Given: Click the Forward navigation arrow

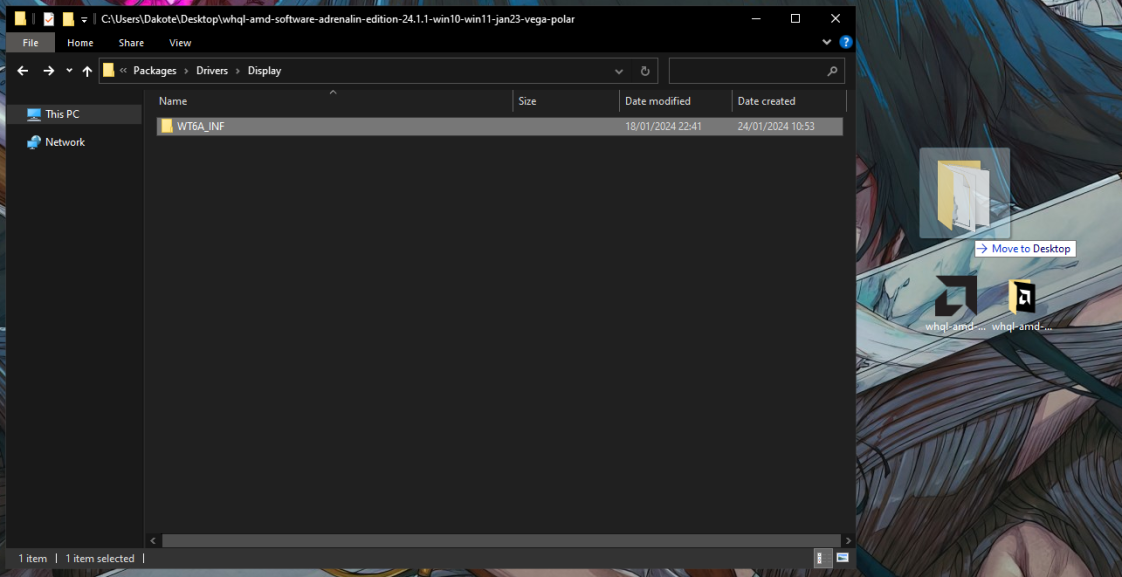Looking at the screenshot, I should (48, 71).
